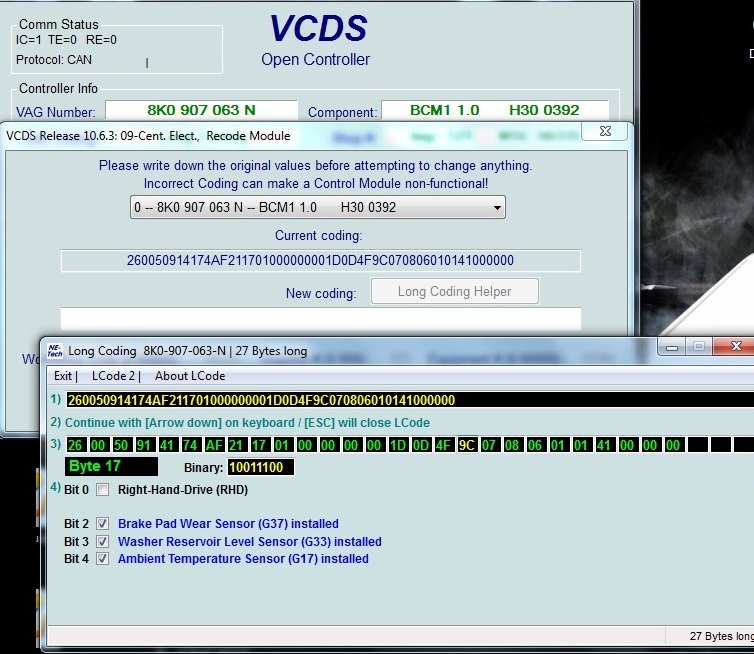Select byte cell '4F'
Screen dimensions: 754x654
click(444, 445)
